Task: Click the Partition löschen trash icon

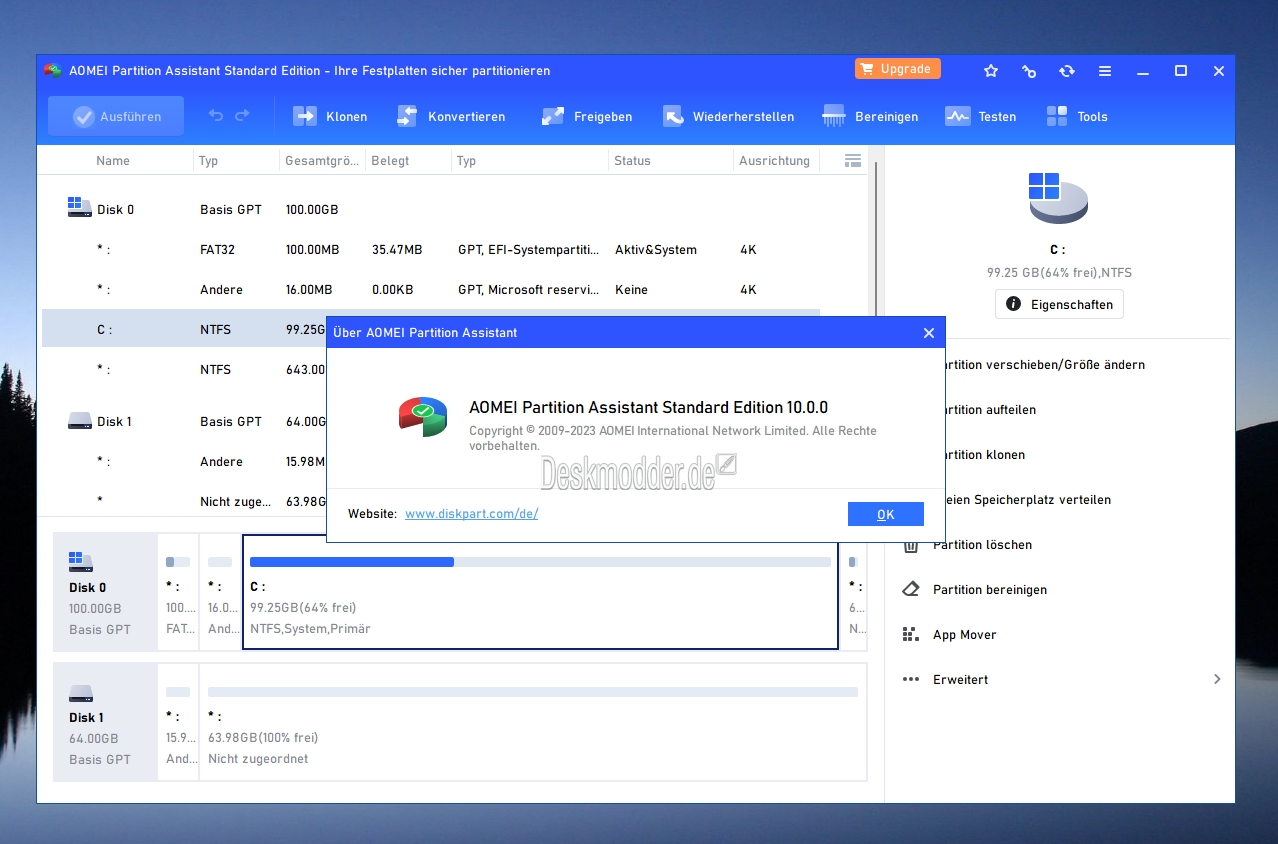Action: (911, 545)
